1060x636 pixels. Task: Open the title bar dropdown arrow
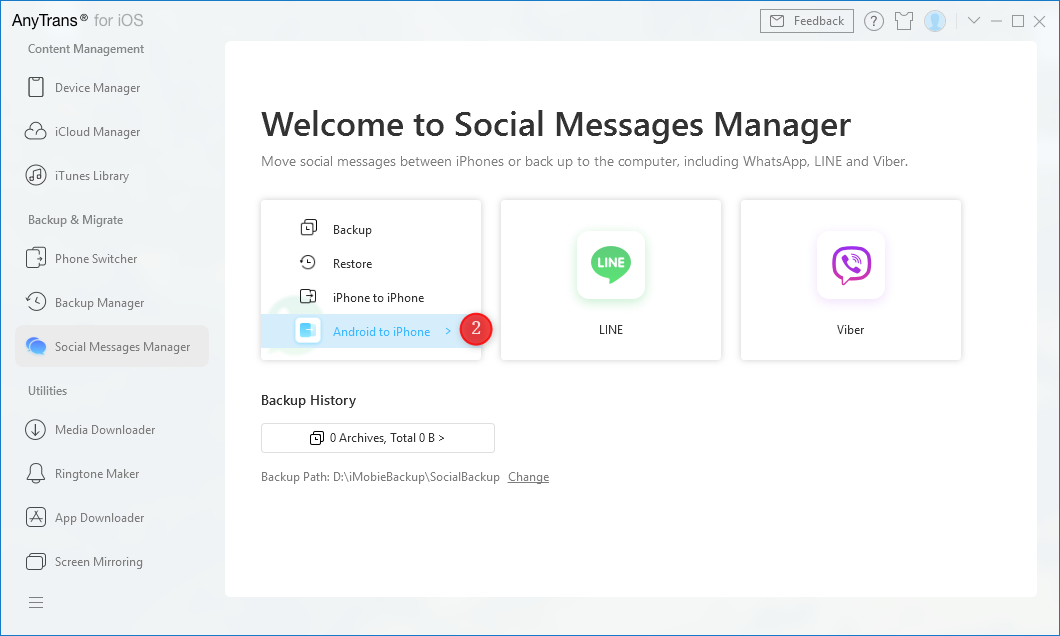(974, 21)
